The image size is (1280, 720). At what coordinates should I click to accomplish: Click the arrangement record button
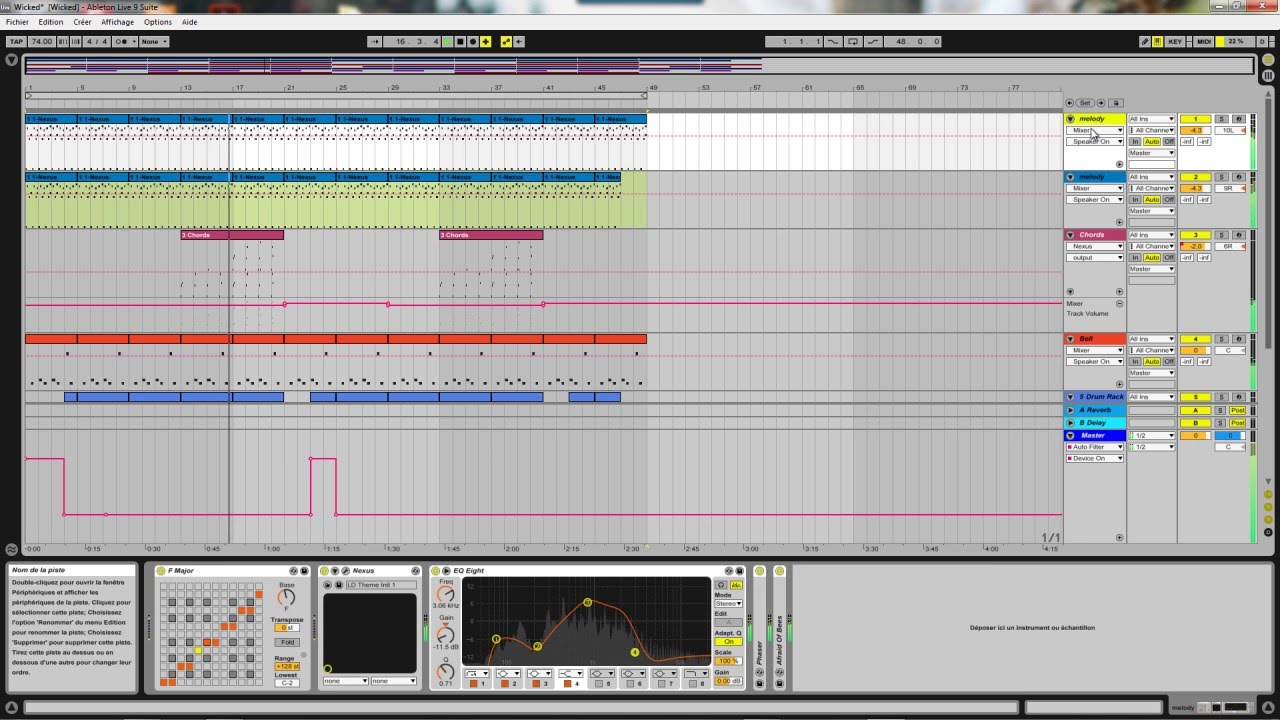coord(472,42)
